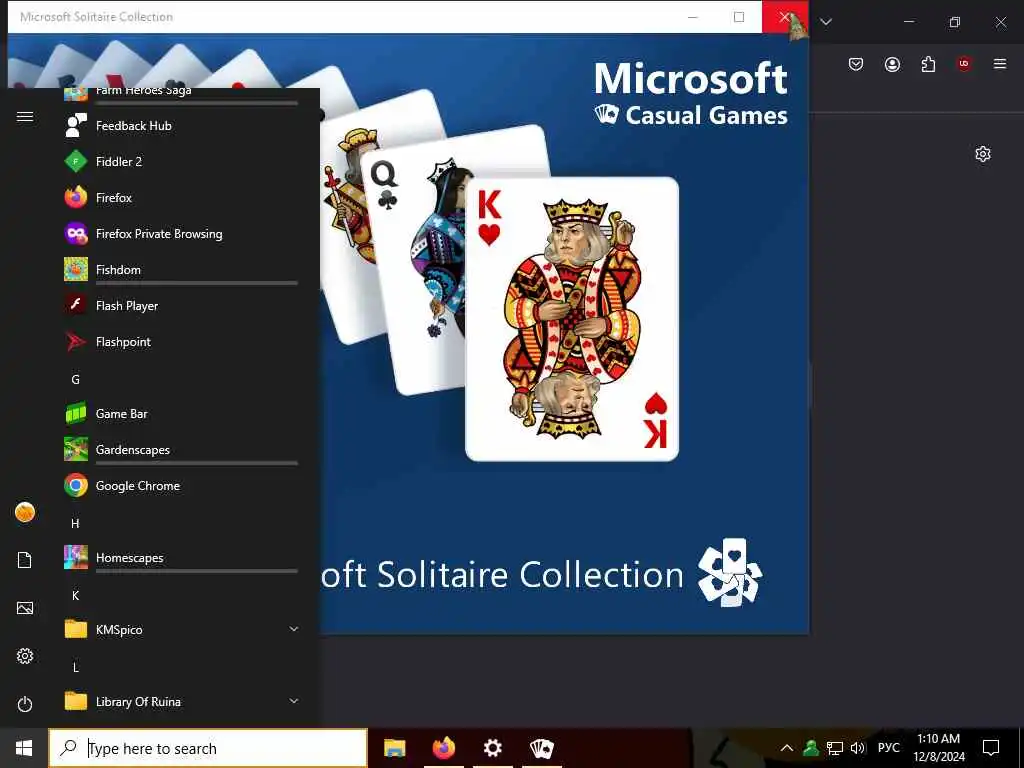Click the green user tray icon
Image resolution: width=1024 pixels, height=768 pixels.
tap(811, 748)
